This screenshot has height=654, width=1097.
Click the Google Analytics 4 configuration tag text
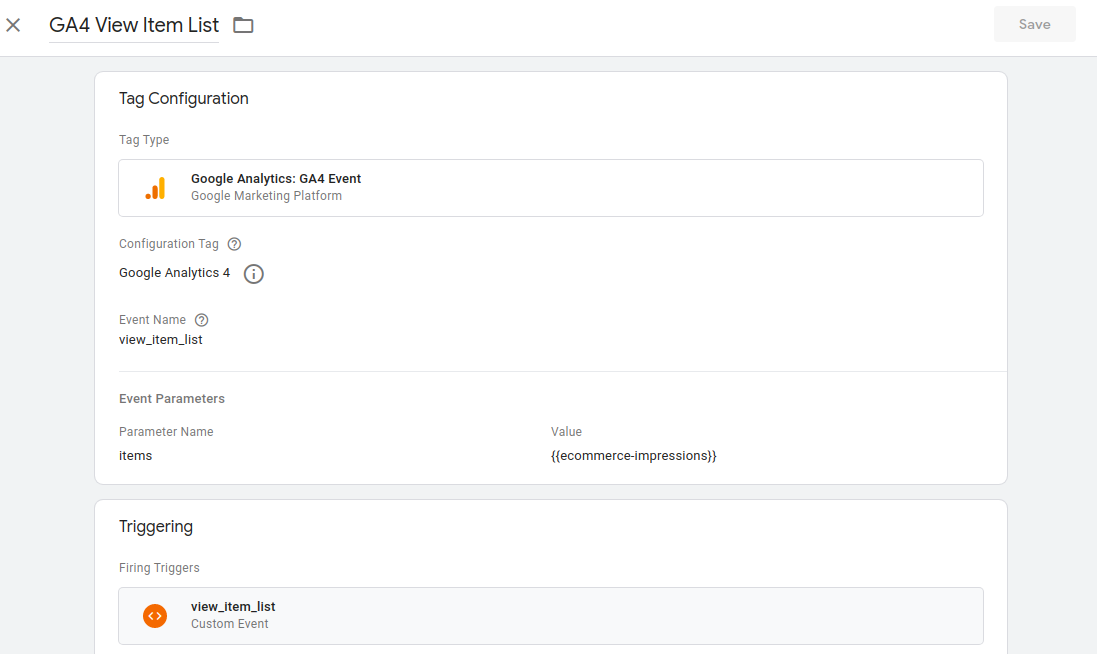click(x=174, y=273)
